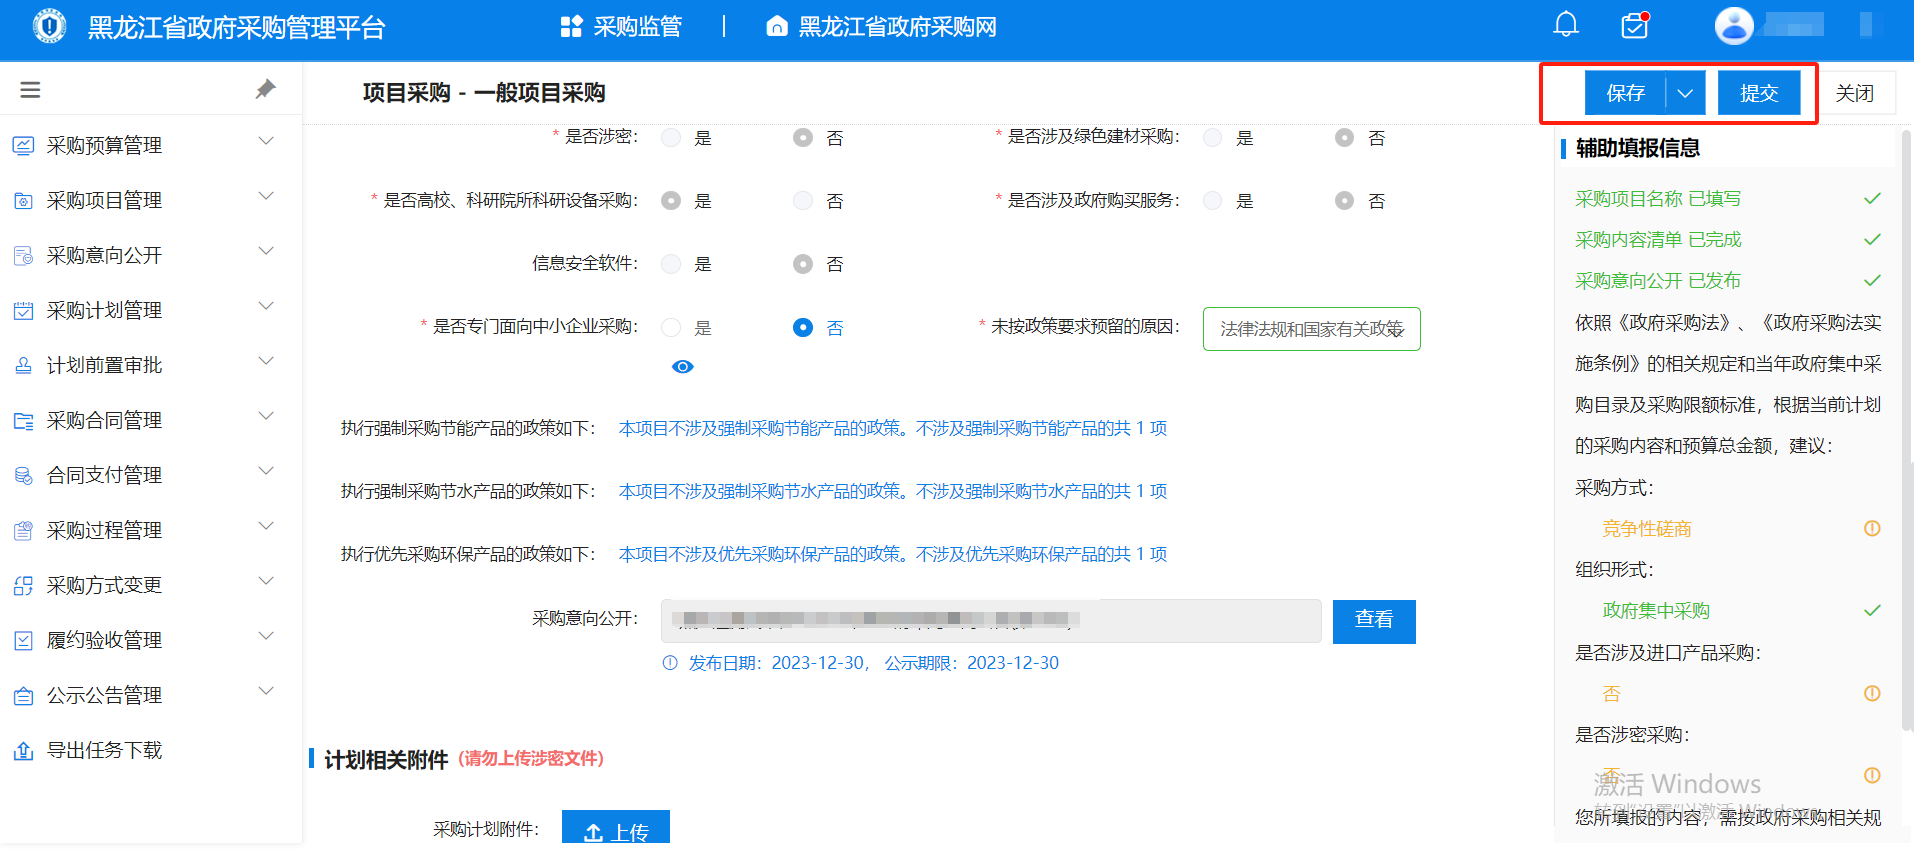
Task: Click the 竞争性磋商 suggestion text
Action: coord(1647,529)
